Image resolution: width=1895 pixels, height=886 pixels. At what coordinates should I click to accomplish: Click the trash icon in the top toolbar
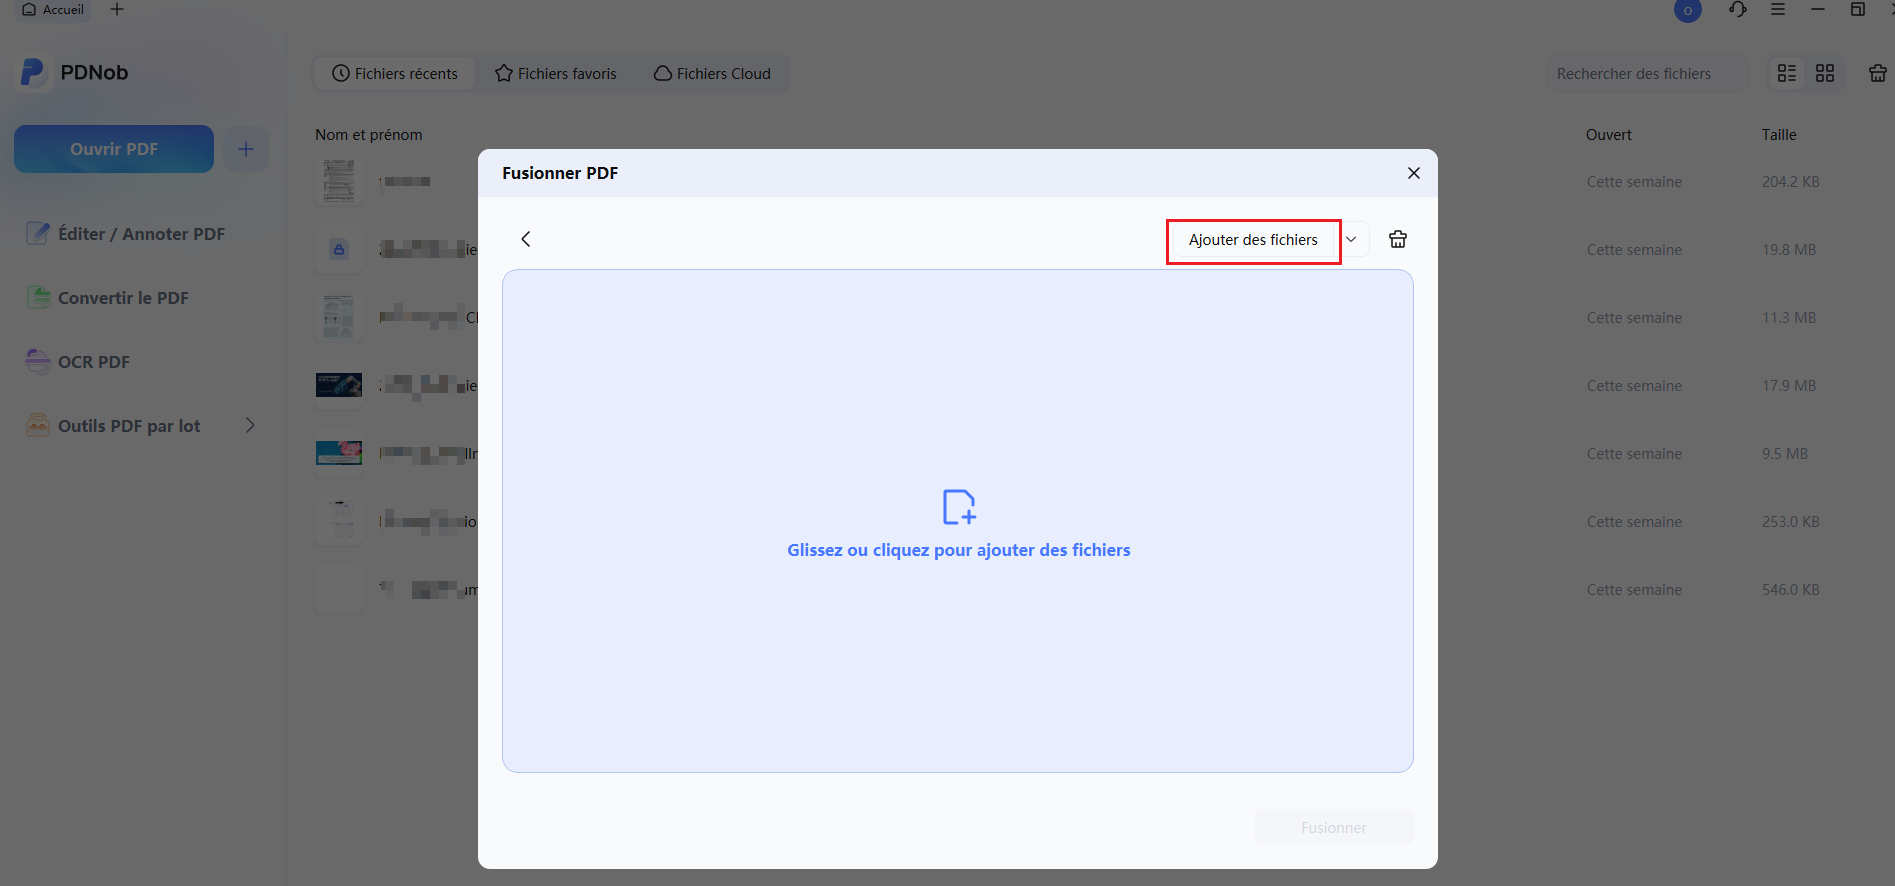tap(1878, 73)
